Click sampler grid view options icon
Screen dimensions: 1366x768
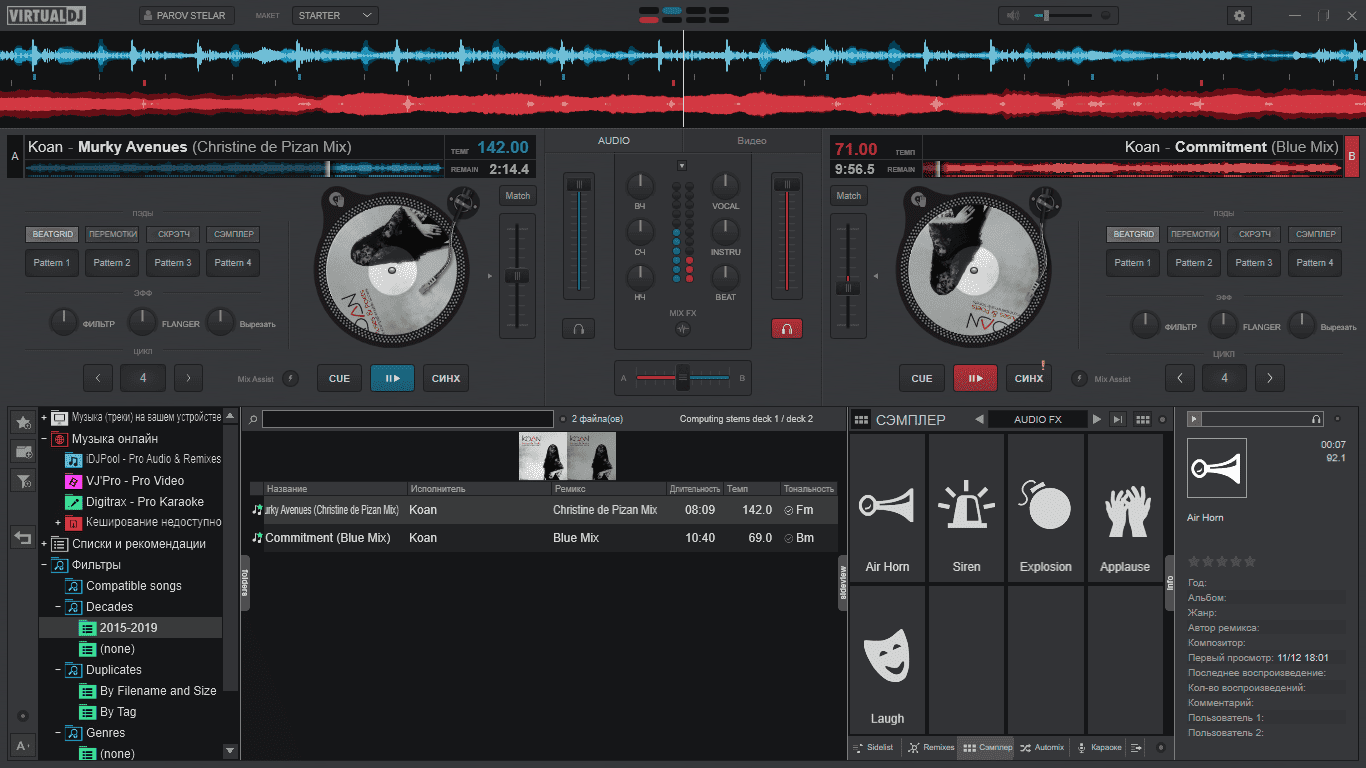click(1142, 420)
